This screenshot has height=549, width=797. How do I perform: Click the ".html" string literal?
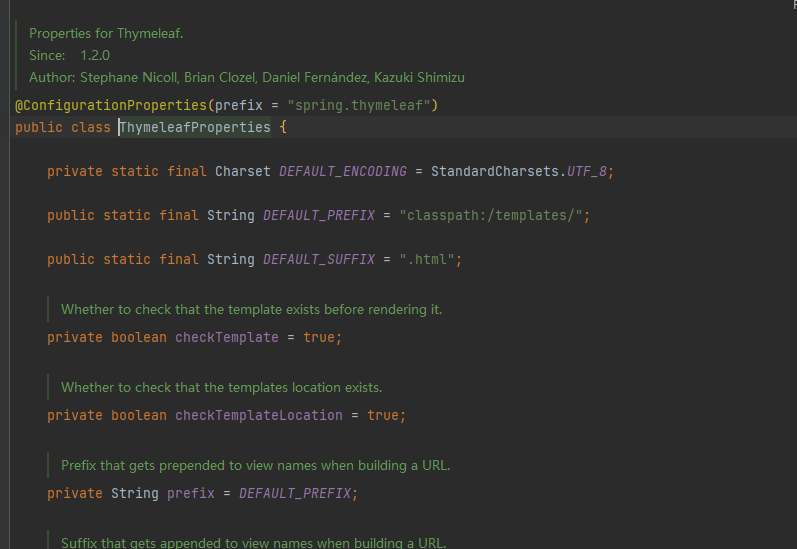tap(426, 259)
